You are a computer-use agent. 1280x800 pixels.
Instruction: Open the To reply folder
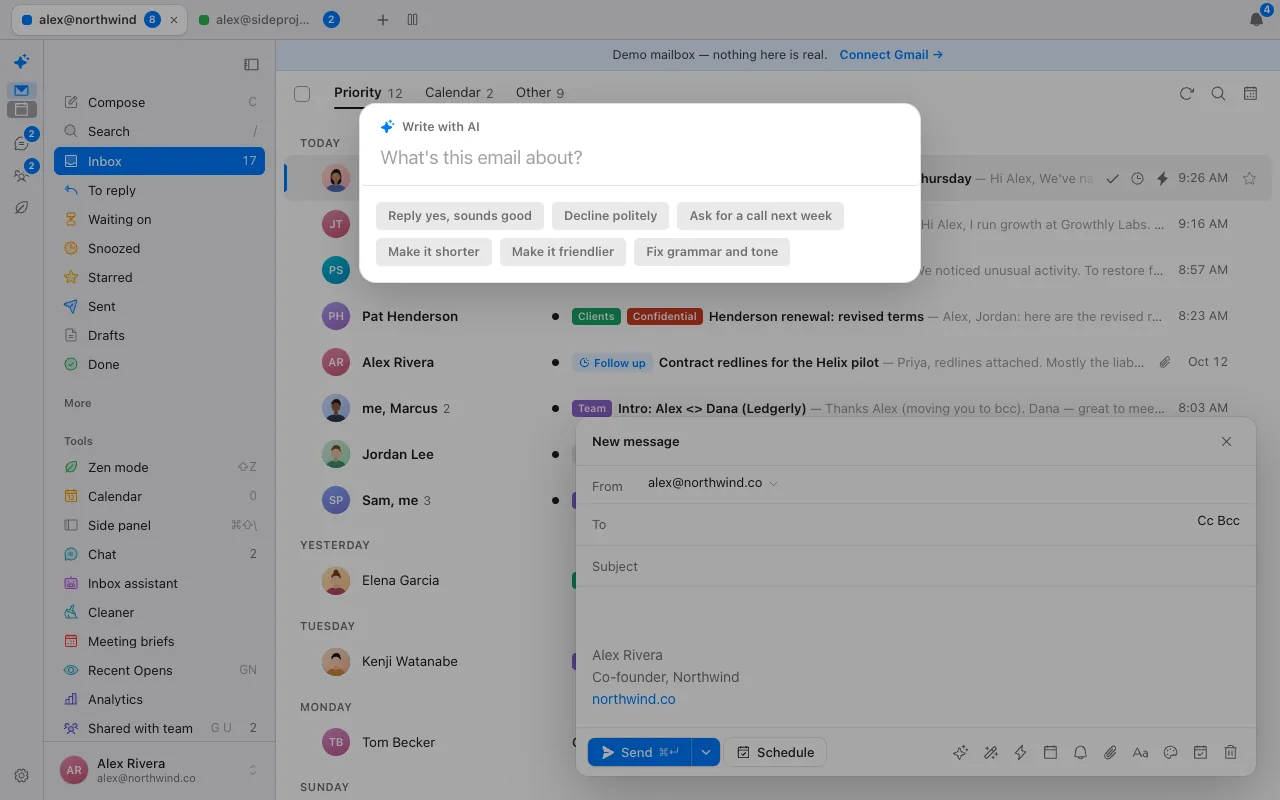[160, 190]
